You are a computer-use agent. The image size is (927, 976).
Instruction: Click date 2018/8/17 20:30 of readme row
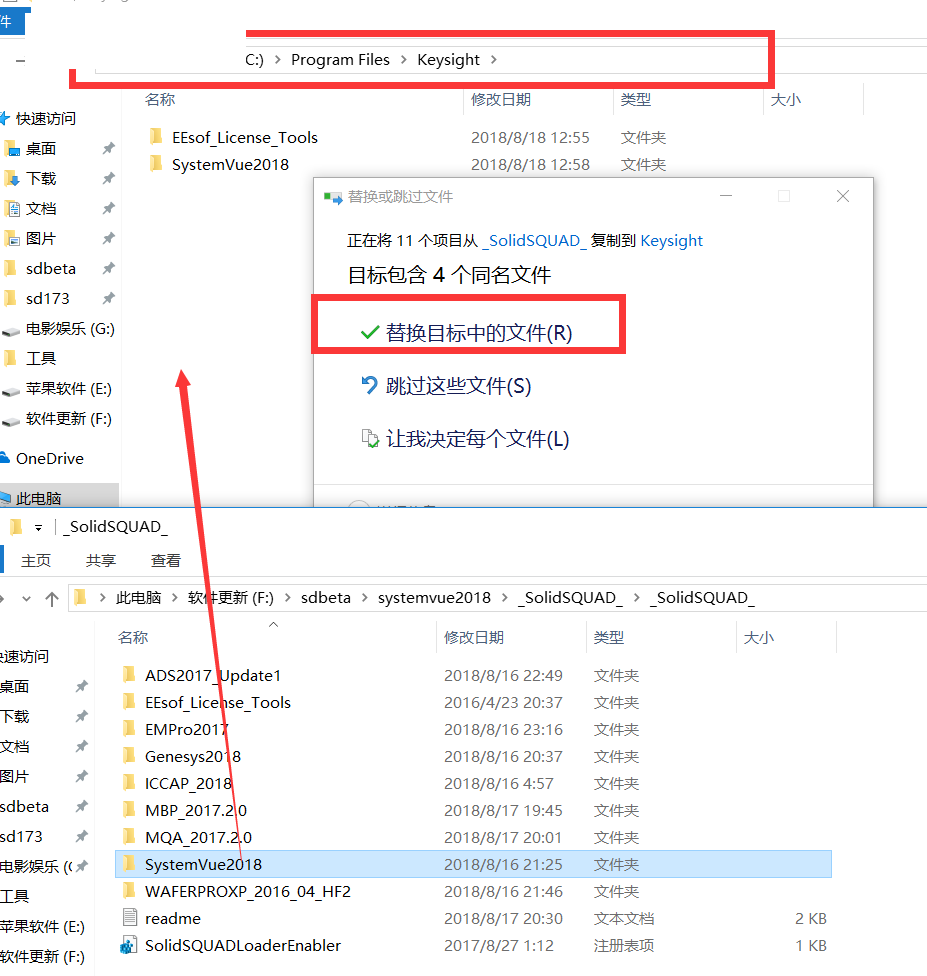click(503, 918)
